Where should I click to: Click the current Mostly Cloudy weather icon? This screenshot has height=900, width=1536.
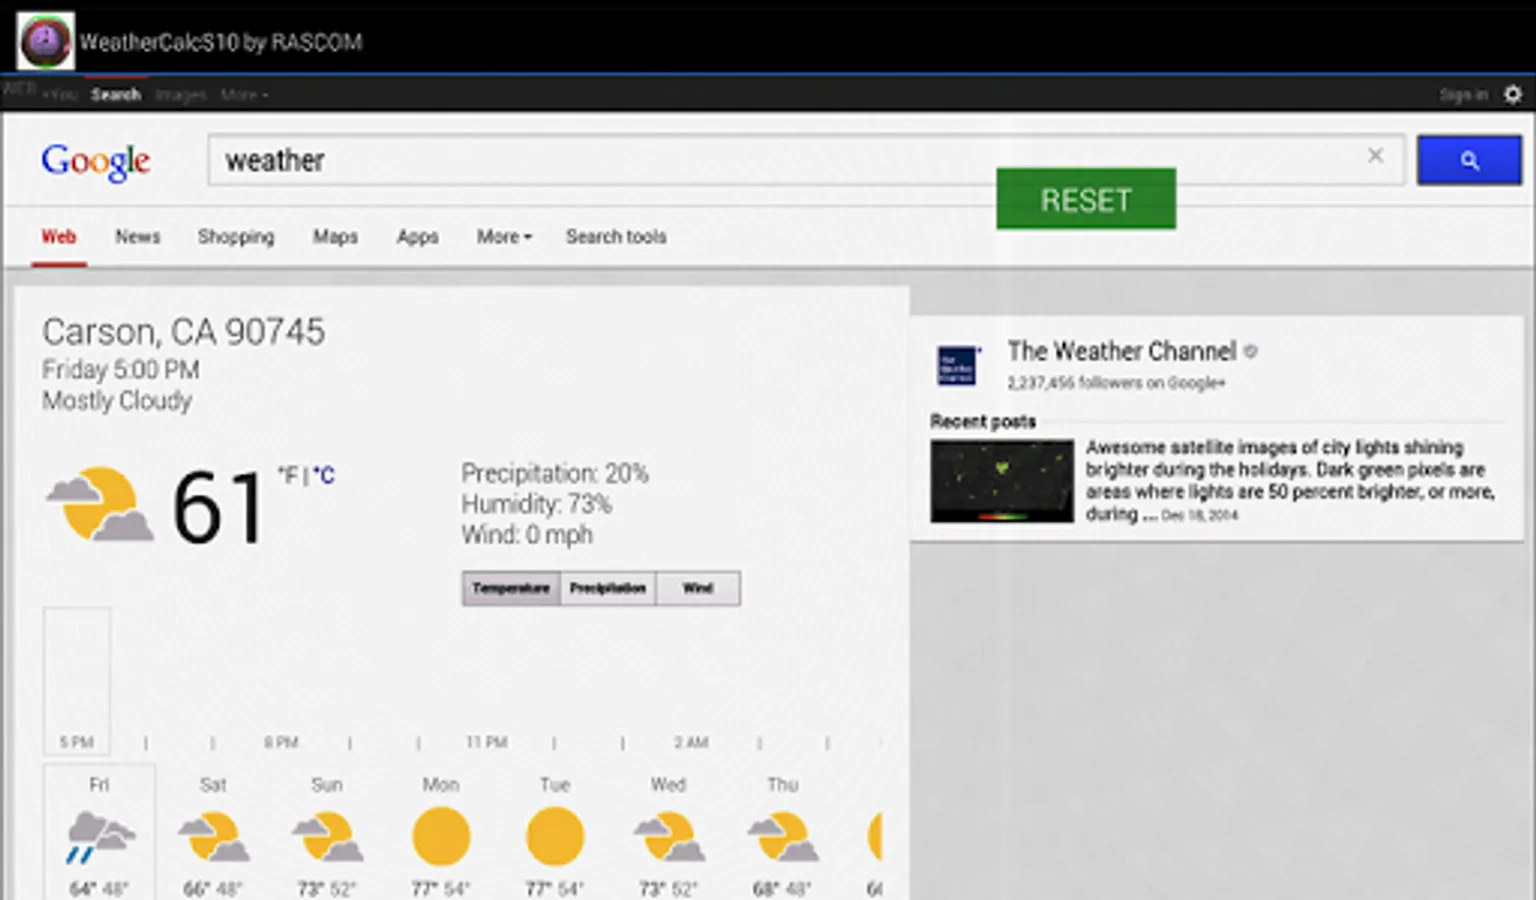100,504
